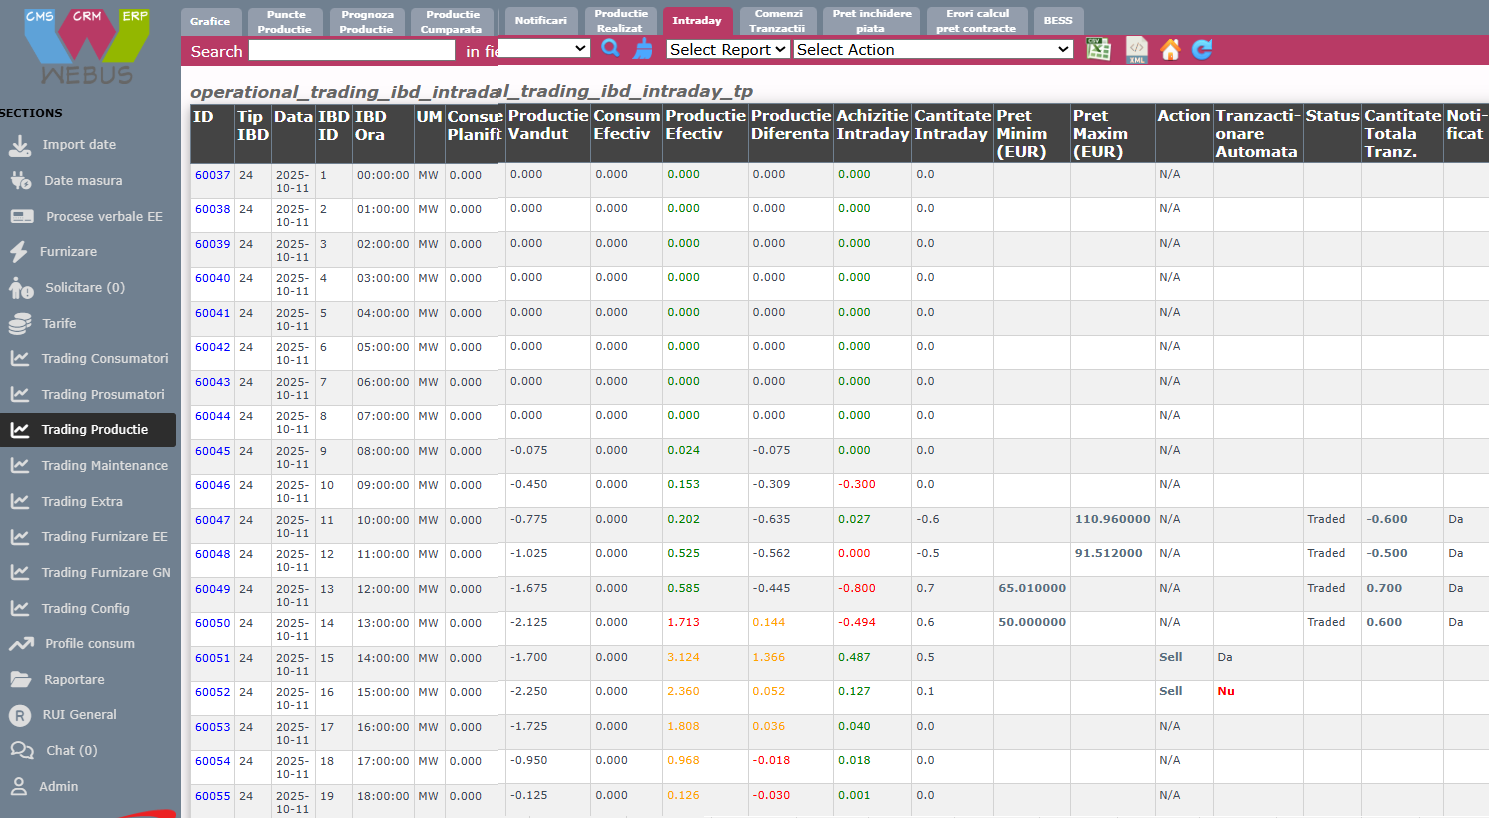Viewport: 1489px width, 818px height.
Task: Click the search magnifier icon
Action: tap(610, 48)
